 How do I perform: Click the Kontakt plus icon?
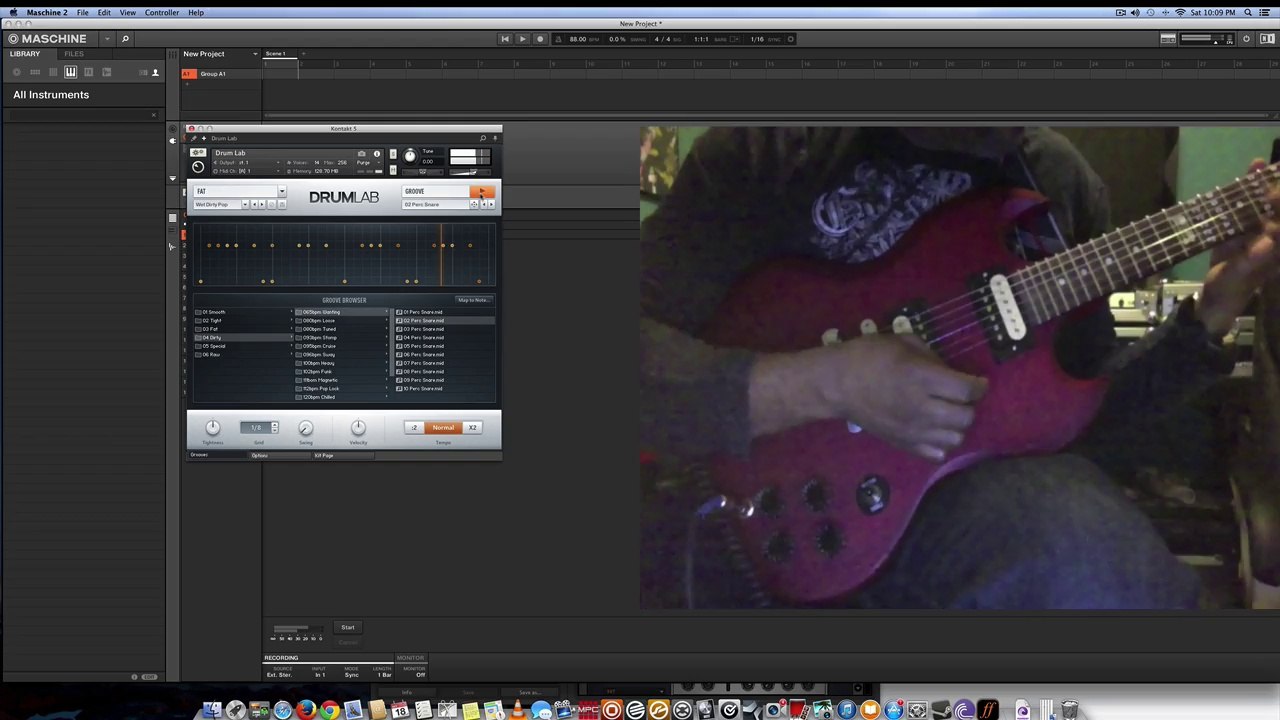point(204,138)
